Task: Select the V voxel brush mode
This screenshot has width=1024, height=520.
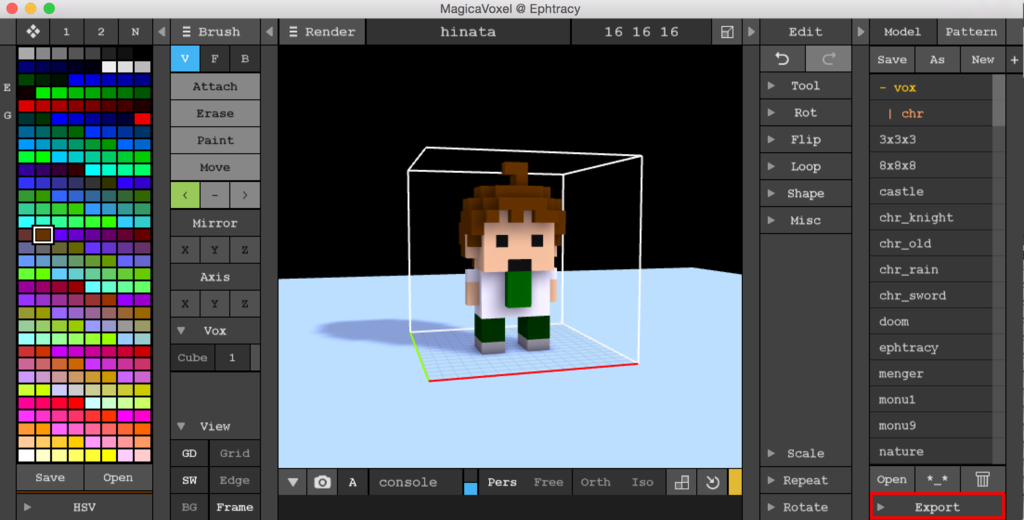Action: [x=185, y=59]
